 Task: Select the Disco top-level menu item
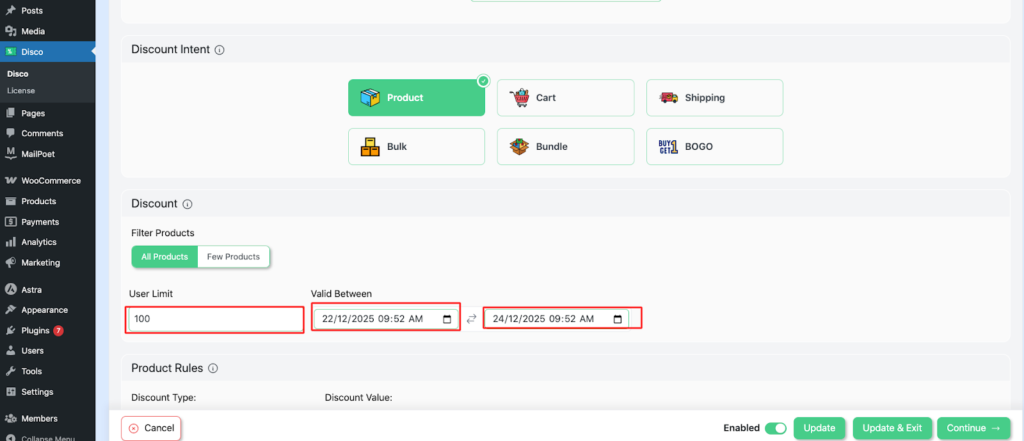[x=48, y=52]
